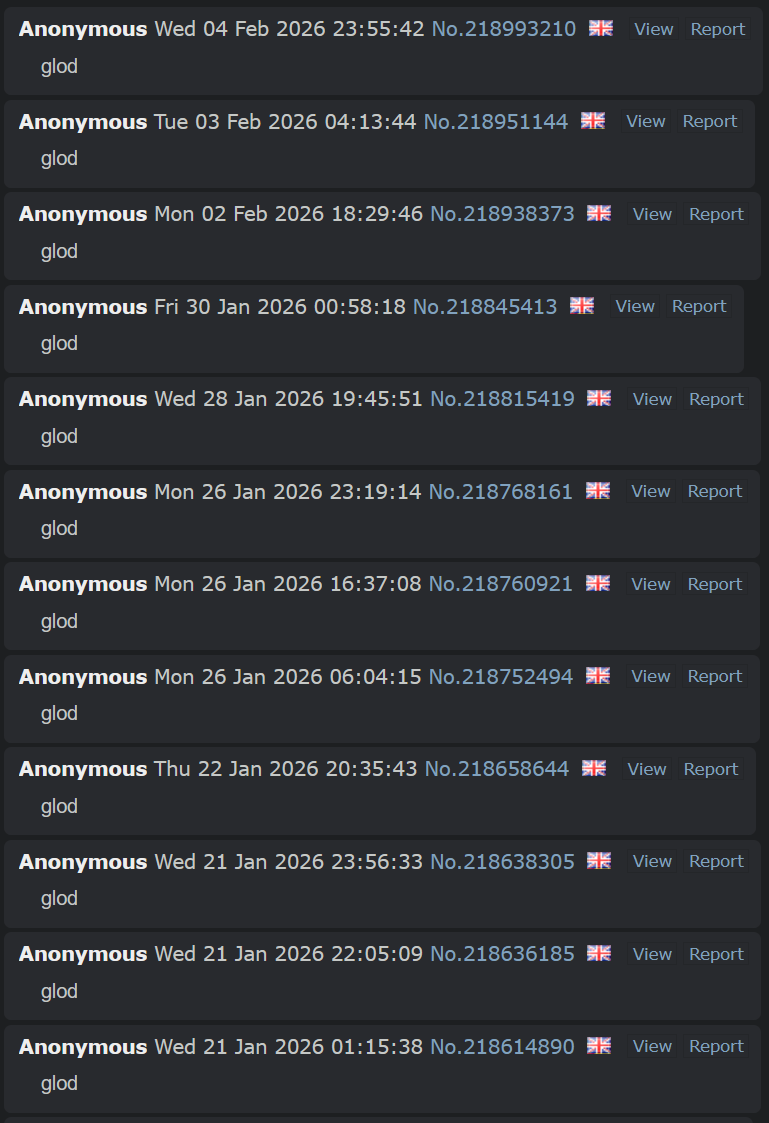769x1123 pixels.
Task: Report post No.218760921
Action: [715, 584]
